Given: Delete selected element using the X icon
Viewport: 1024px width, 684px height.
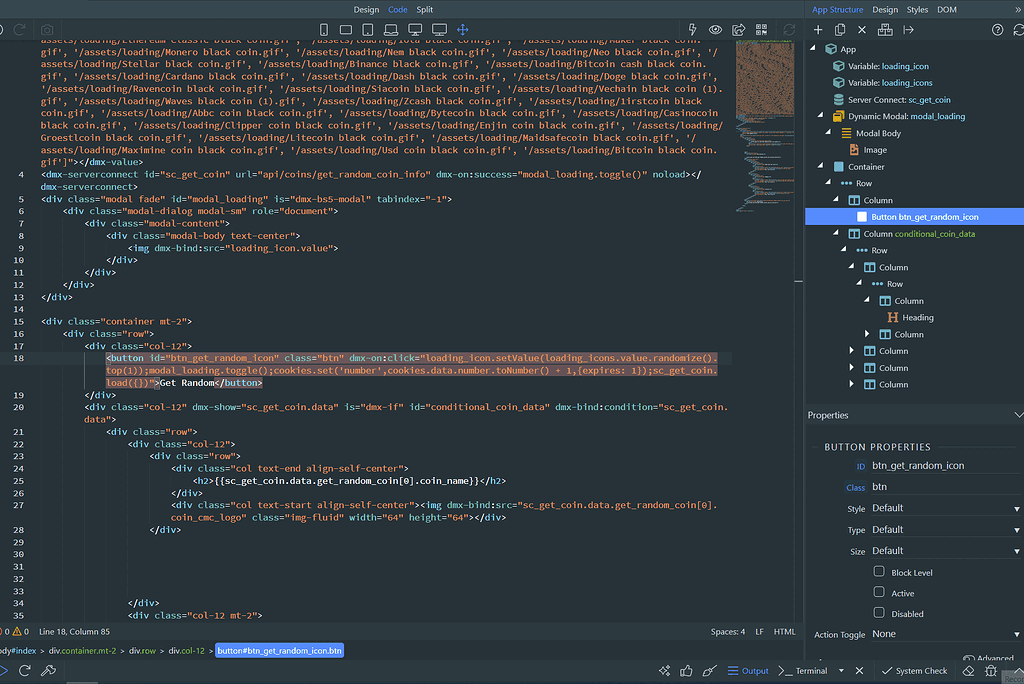Looking at the screenshot, I should (x=861, y=30).
